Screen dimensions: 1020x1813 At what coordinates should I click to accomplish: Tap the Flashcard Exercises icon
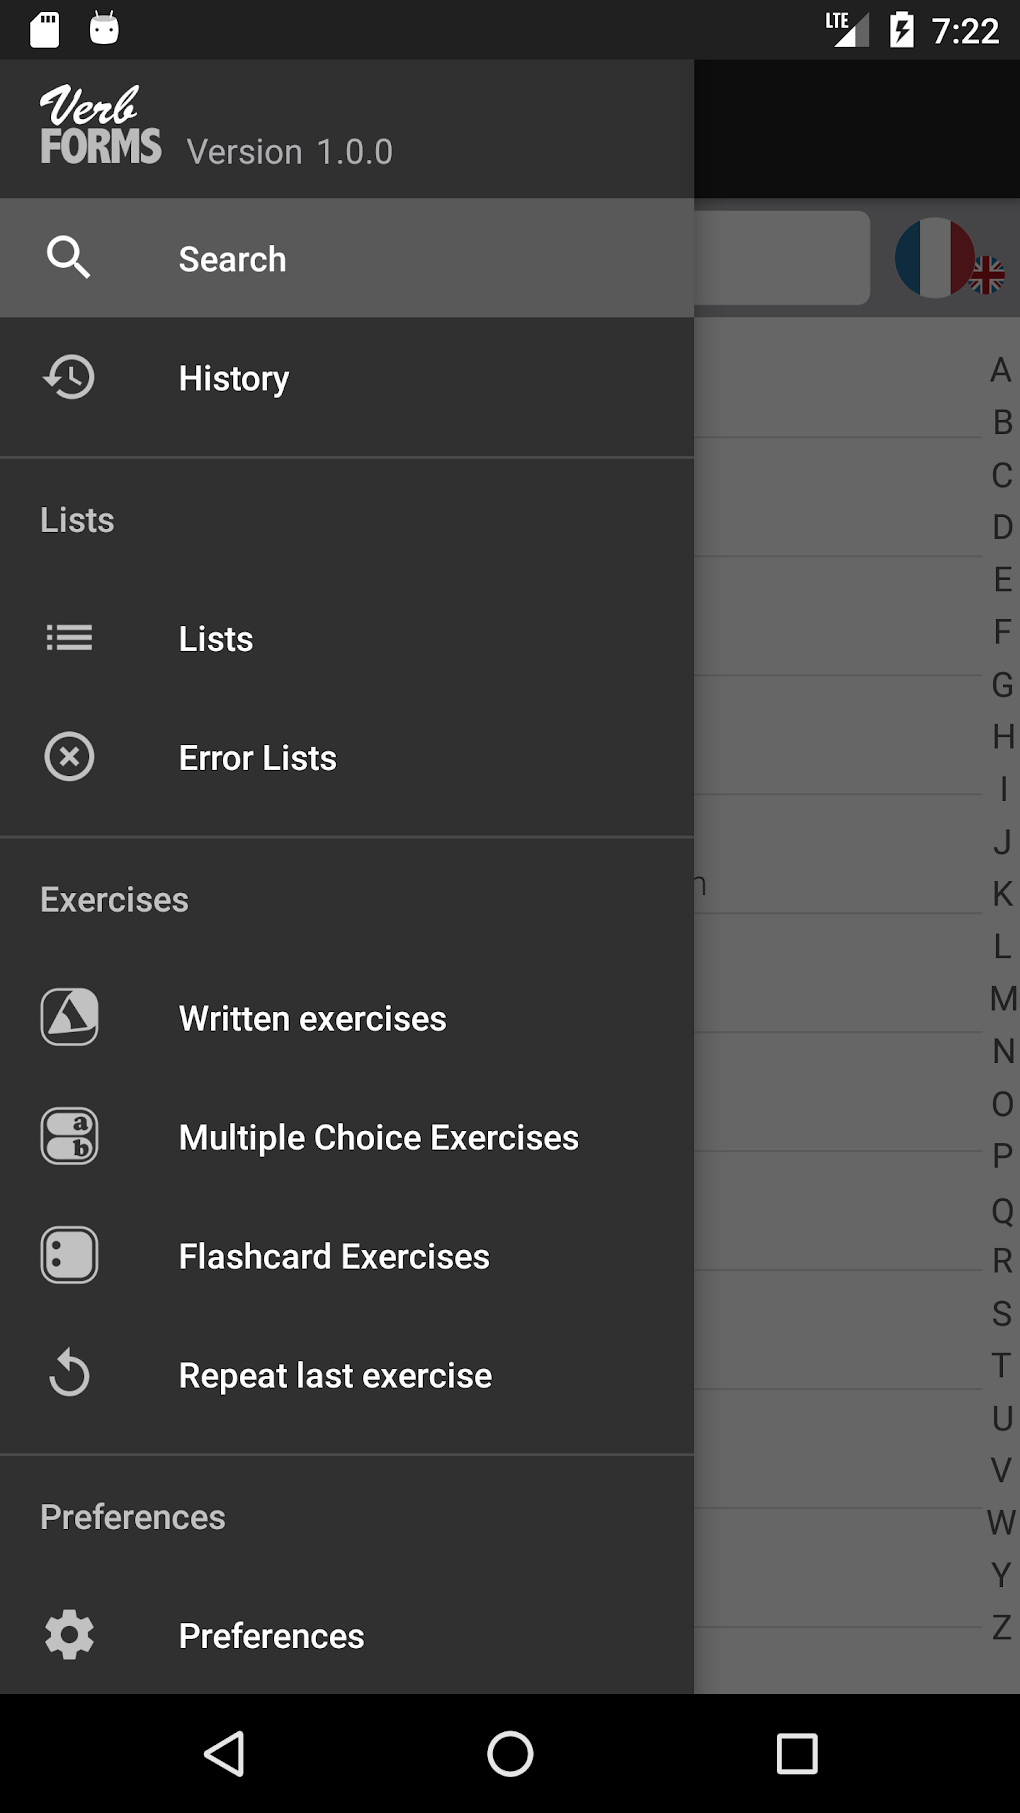click(69, 1255)
